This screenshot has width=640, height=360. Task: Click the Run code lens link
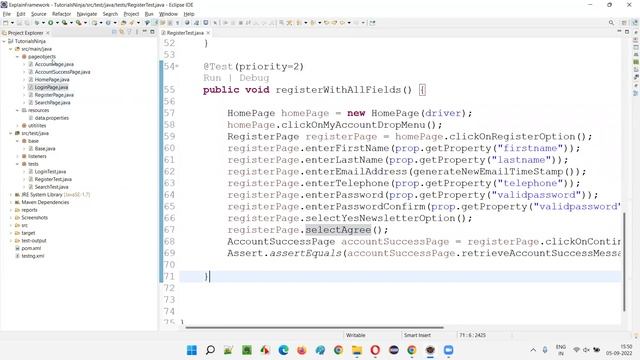(x=212, y=78)
